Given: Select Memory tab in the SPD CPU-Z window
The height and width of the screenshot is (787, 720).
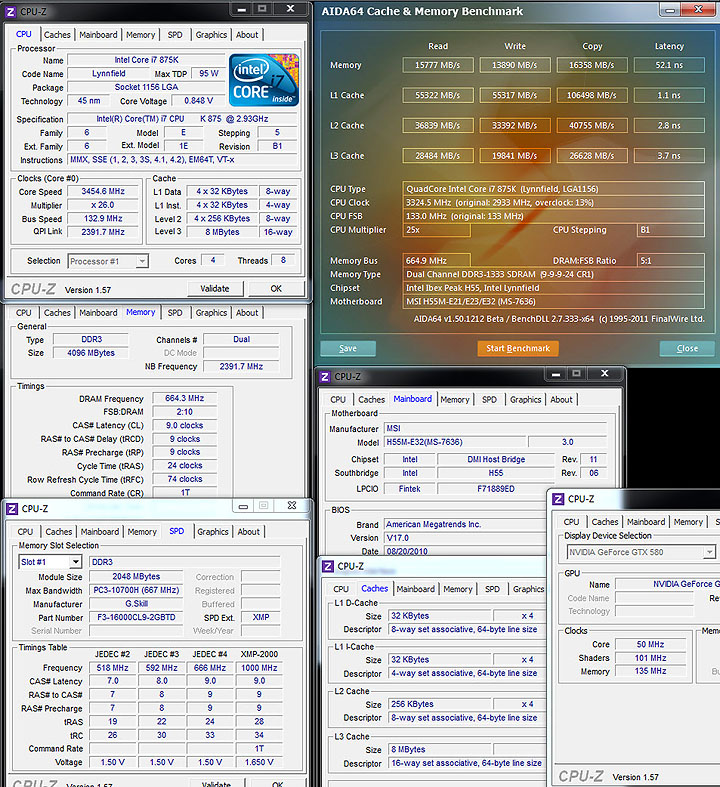Looking at the screenshot, I should pos(142,532).
